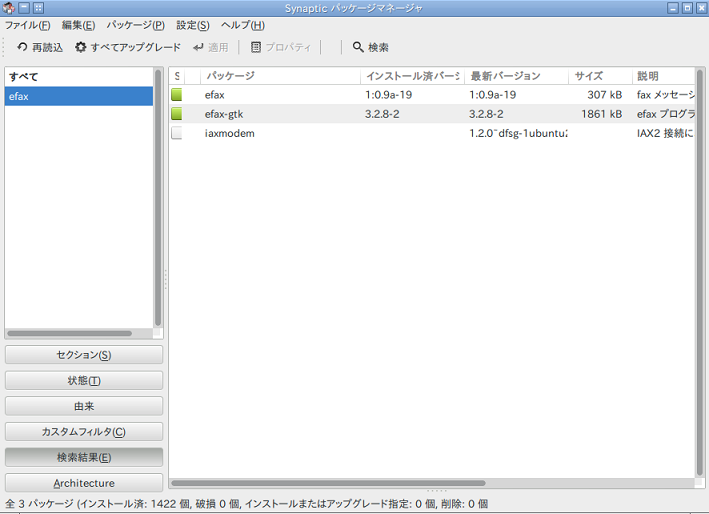Select the efax package name in table
The image size is (709, 514).
(214, 95)
